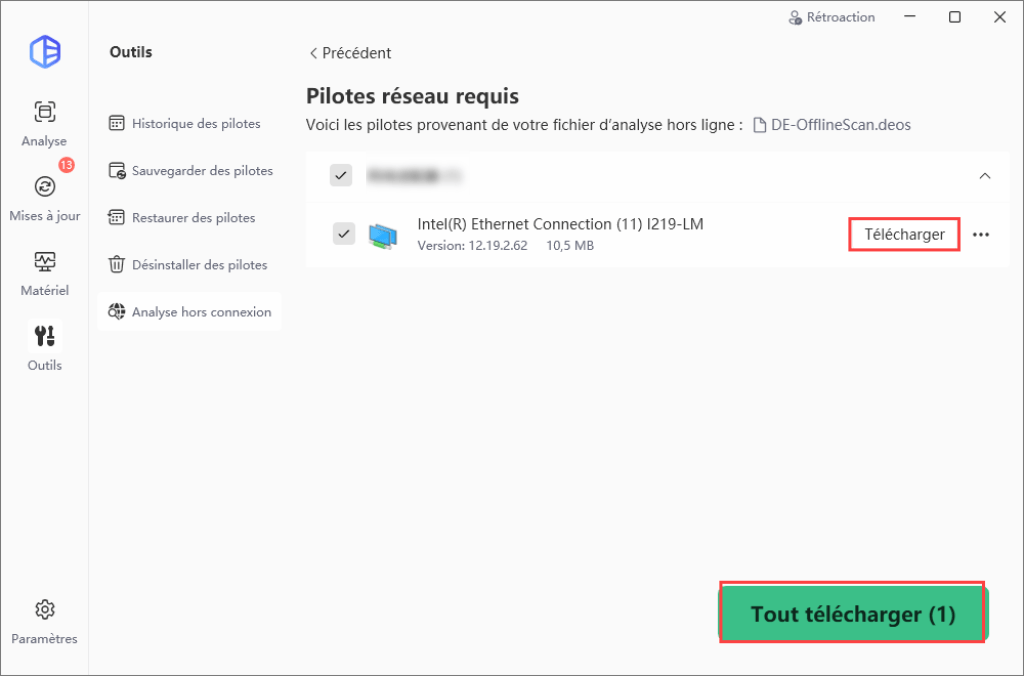Click the network adapter device icon
The image size is (1024, 676).
383,235
